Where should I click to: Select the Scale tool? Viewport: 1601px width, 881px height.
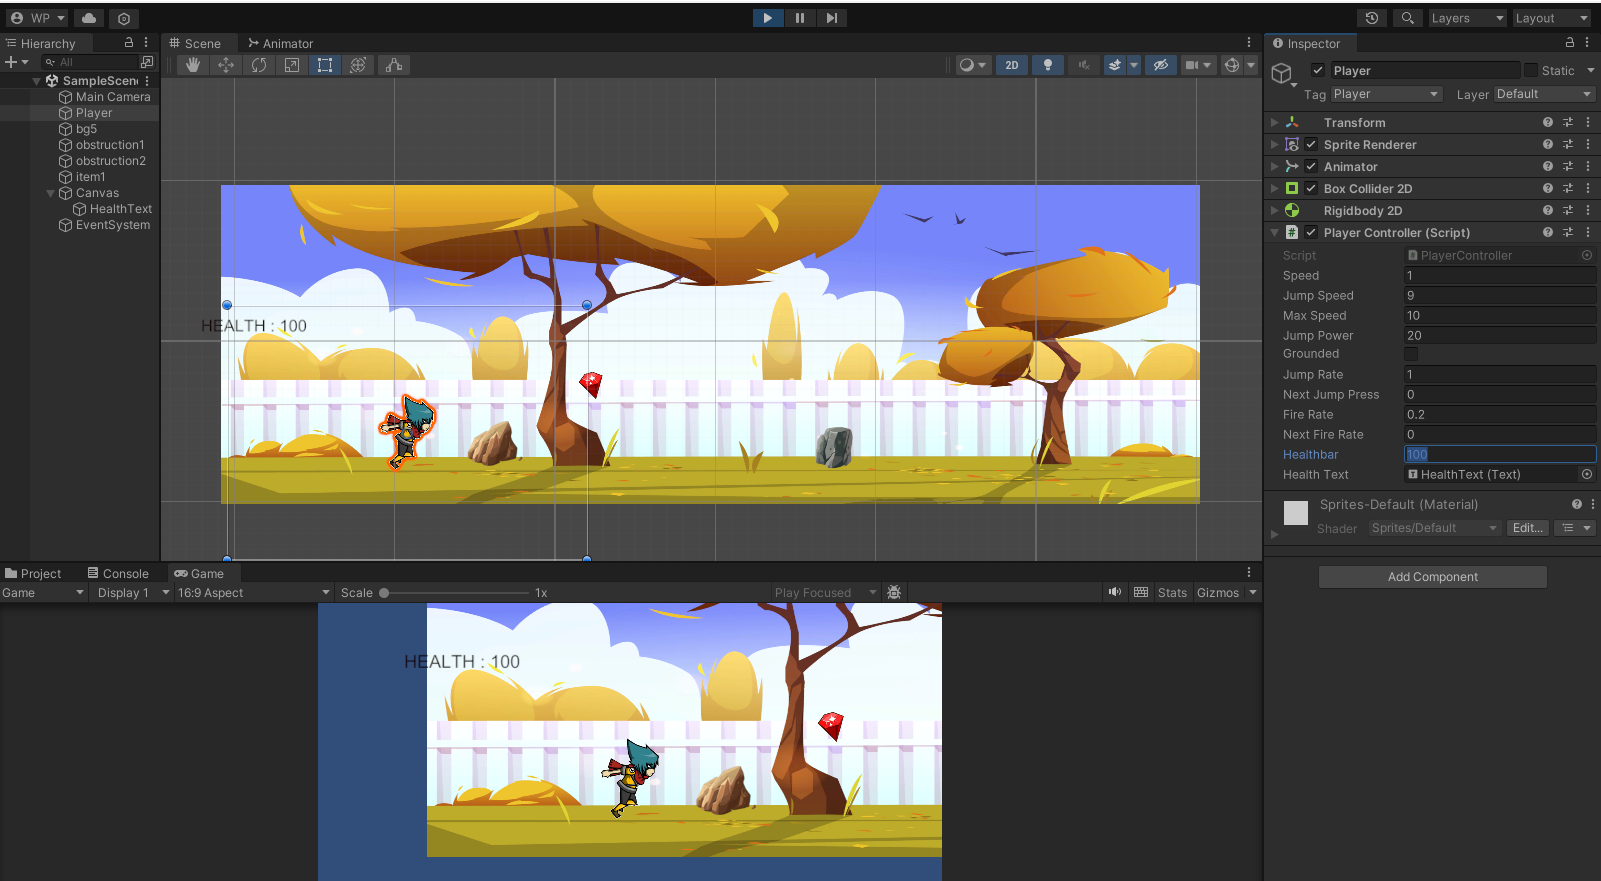(292, 65)
